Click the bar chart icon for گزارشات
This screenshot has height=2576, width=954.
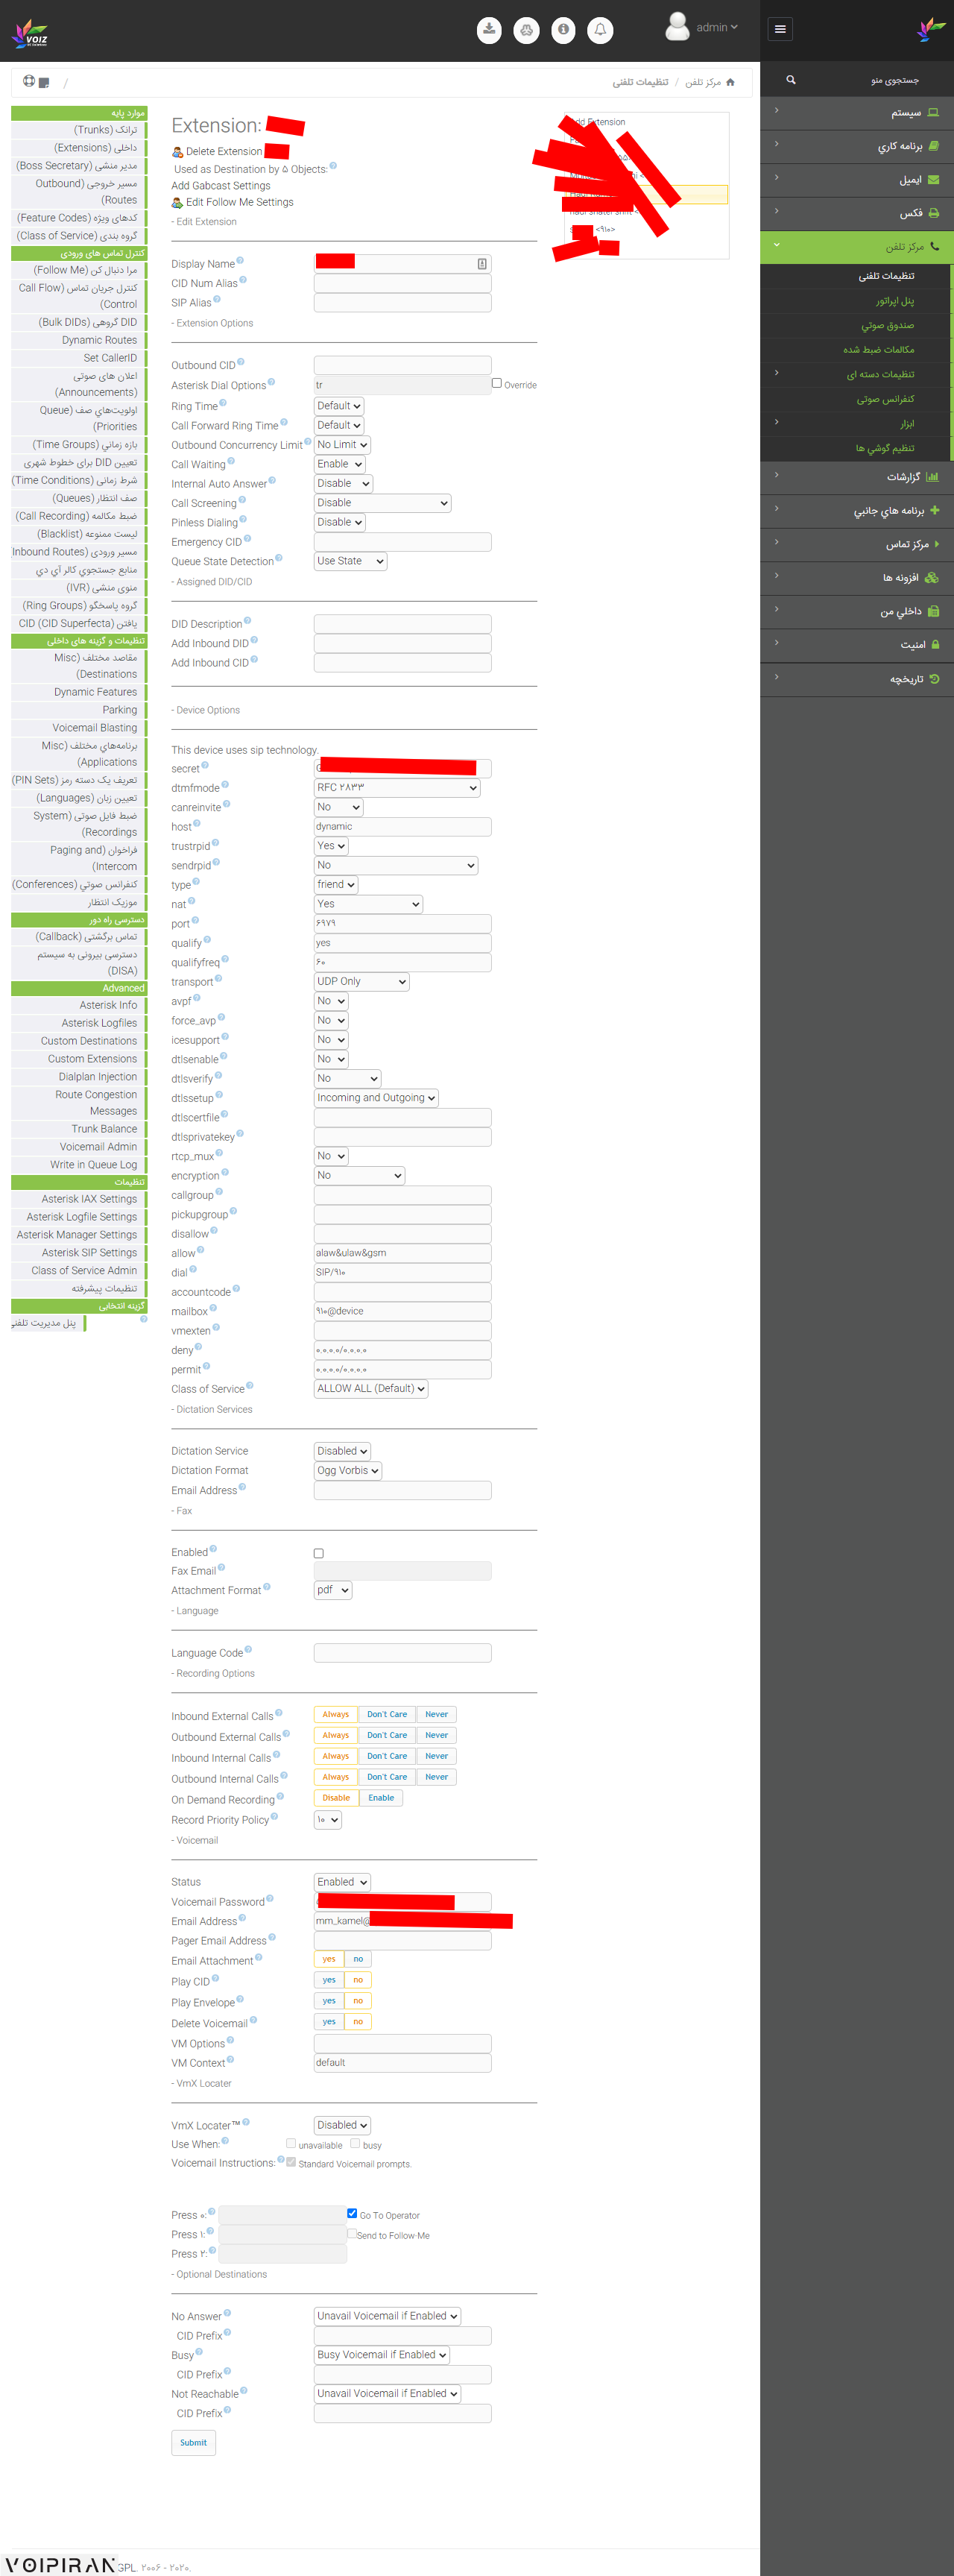pos(933,477)
